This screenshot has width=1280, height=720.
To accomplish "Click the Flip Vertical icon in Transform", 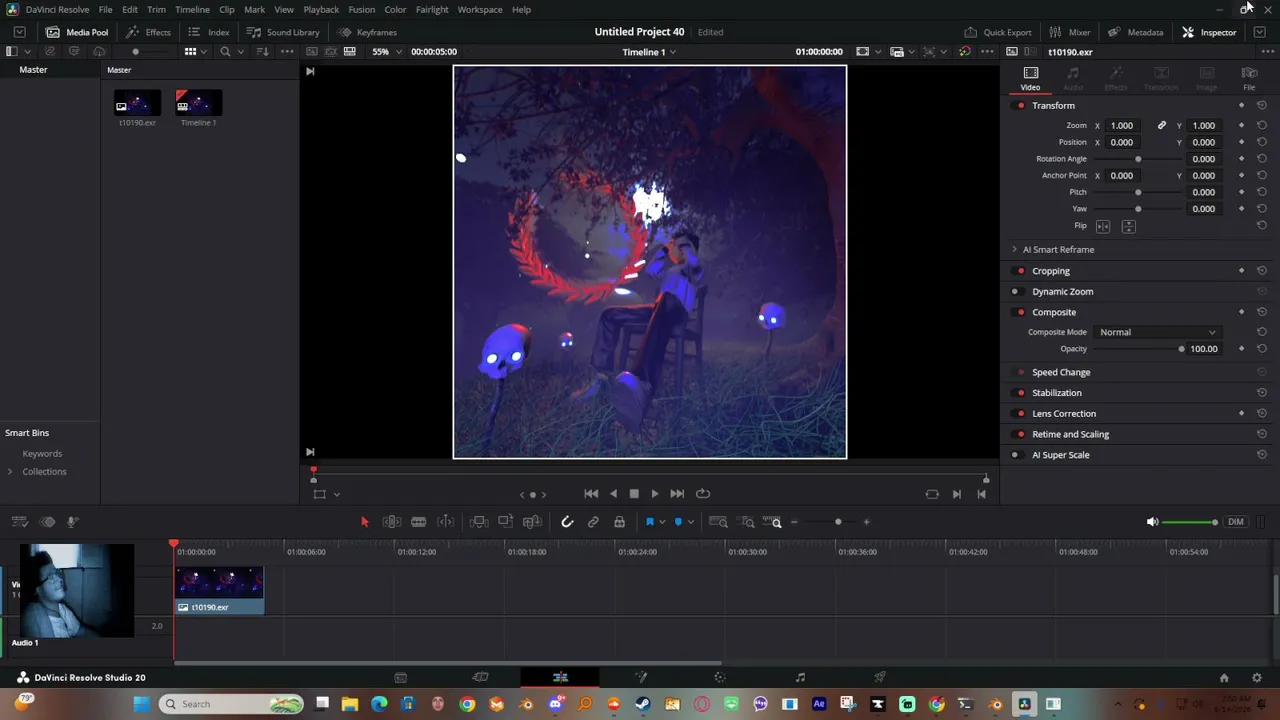I will pyautogui.click(x=1128, y=226).
